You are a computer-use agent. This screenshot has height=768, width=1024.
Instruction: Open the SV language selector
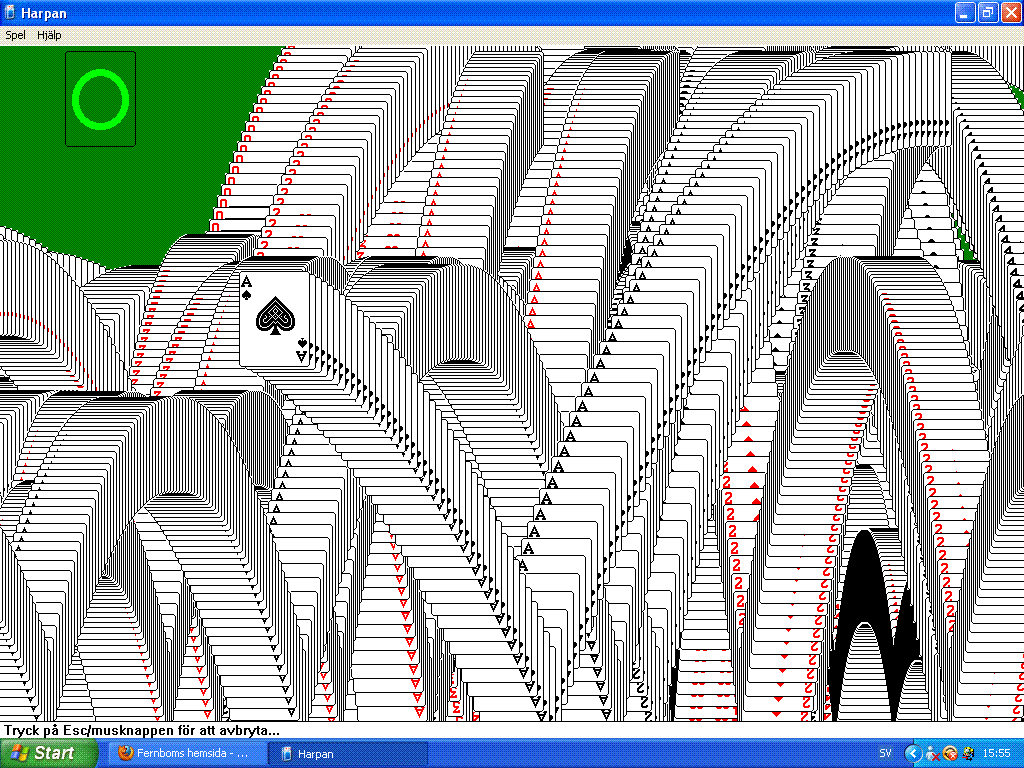coord(885,753)
